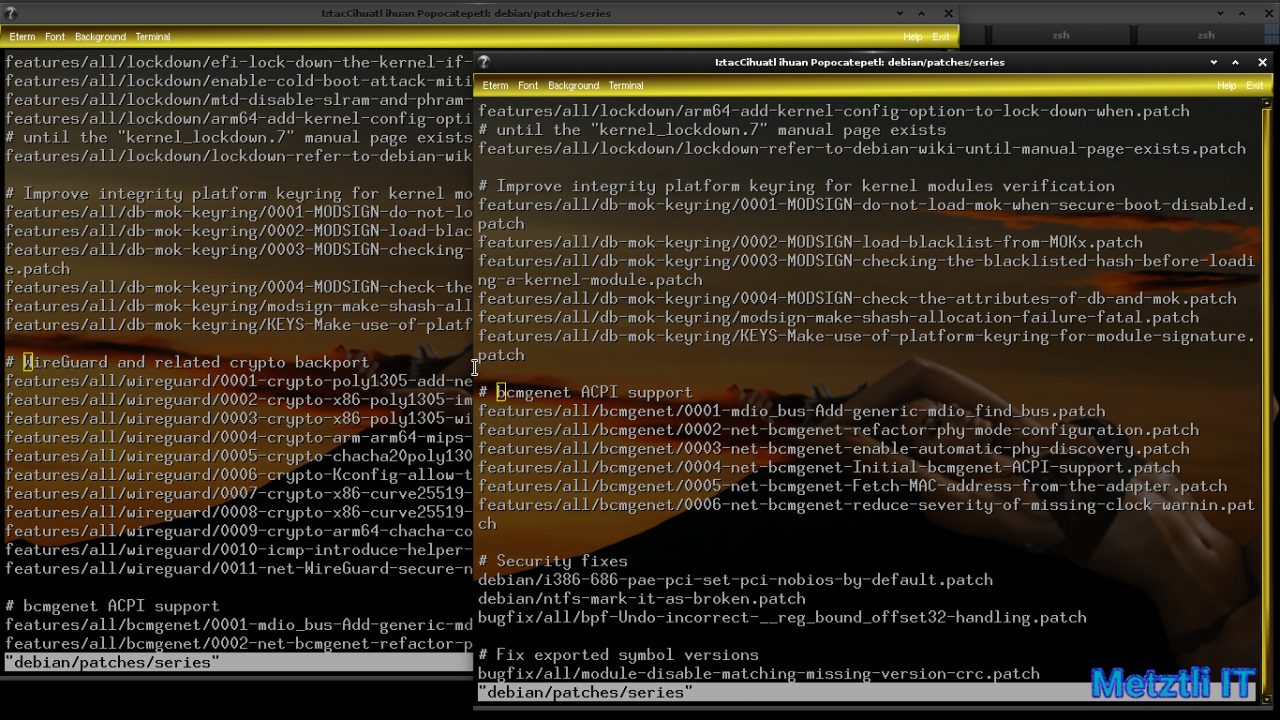Image resolution: width=1280 pixels, height=720 pixels.
Task: Click '0003-net-bcmgenet-enable-automatic-phy-discovery.patch' line
Action: [x=834, y=449]
